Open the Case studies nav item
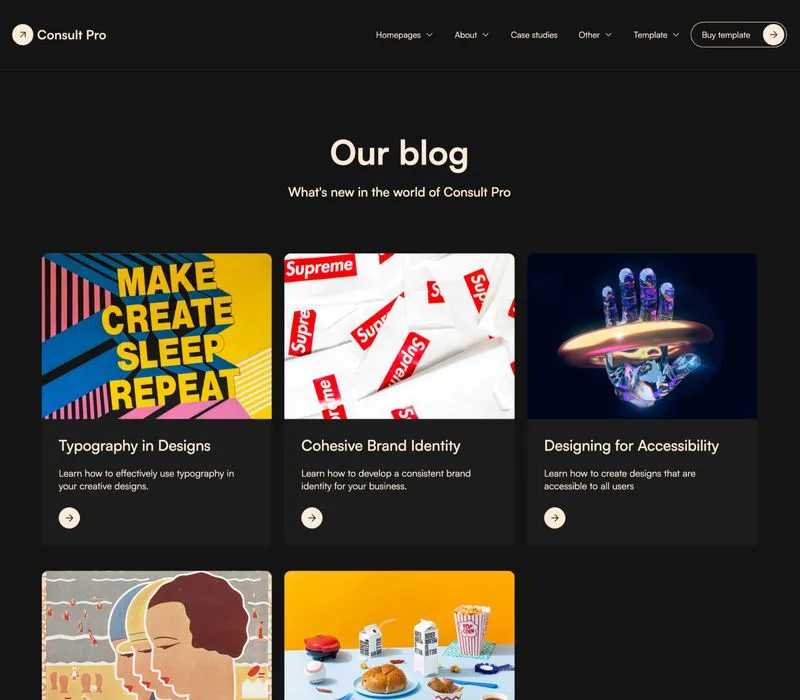 [534, 35]
